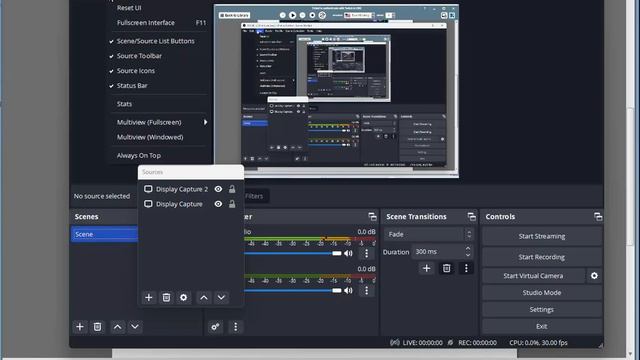Click the LIVE streaming status icon
Image resolution: width=640 pixels, height=360 pixels.
pos(395,342)
